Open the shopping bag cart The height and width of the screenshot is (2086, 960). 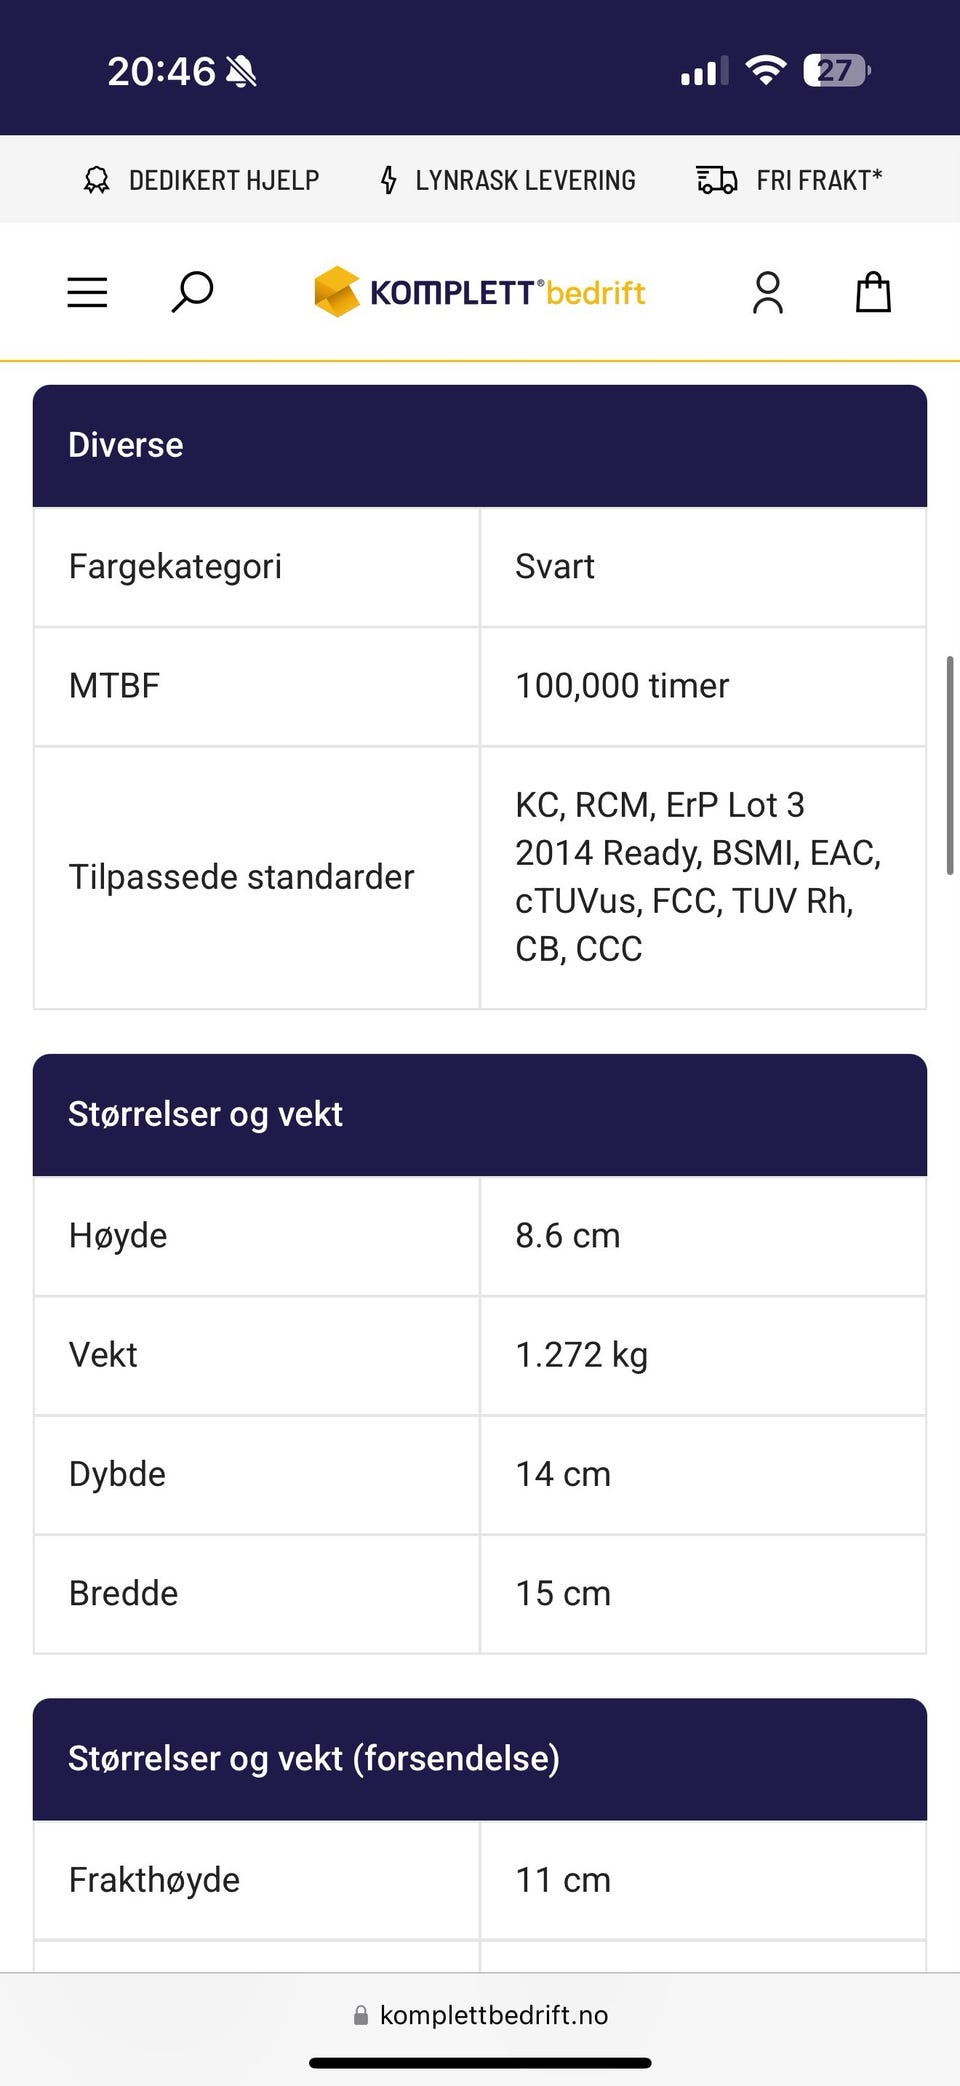tap(873, 292)
